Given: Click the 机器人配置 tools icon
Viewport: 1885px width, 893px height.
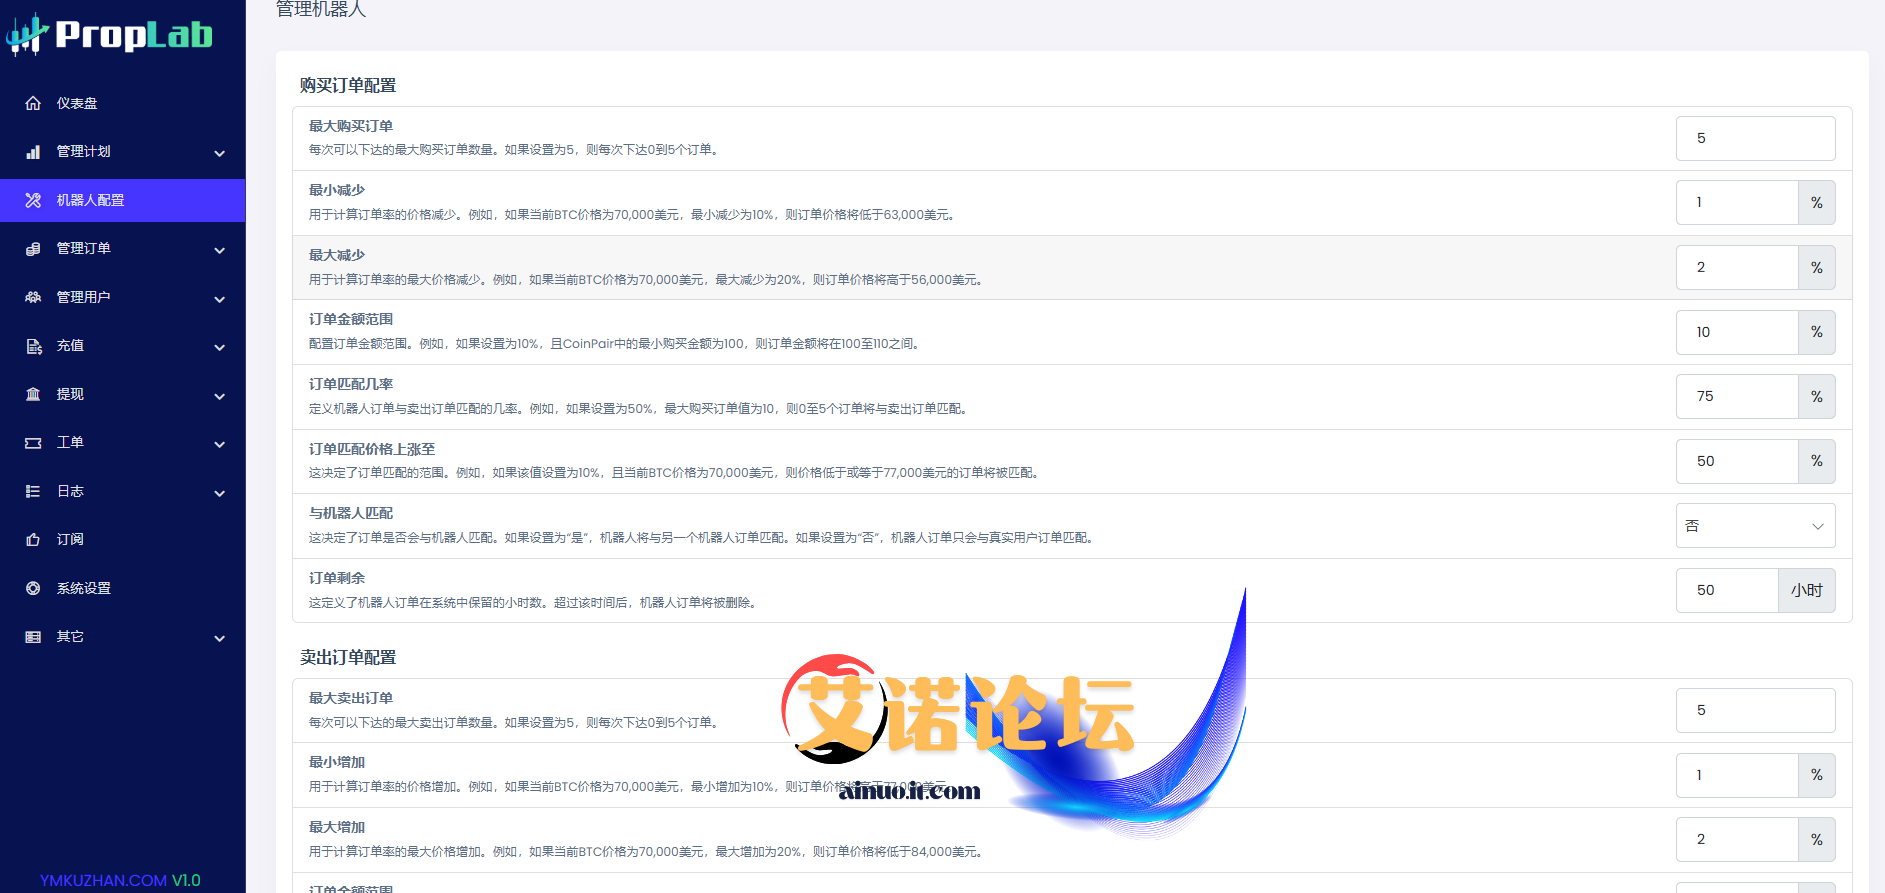Looking at the screenshot, I should pyautogui.click(x=33, y=200).
